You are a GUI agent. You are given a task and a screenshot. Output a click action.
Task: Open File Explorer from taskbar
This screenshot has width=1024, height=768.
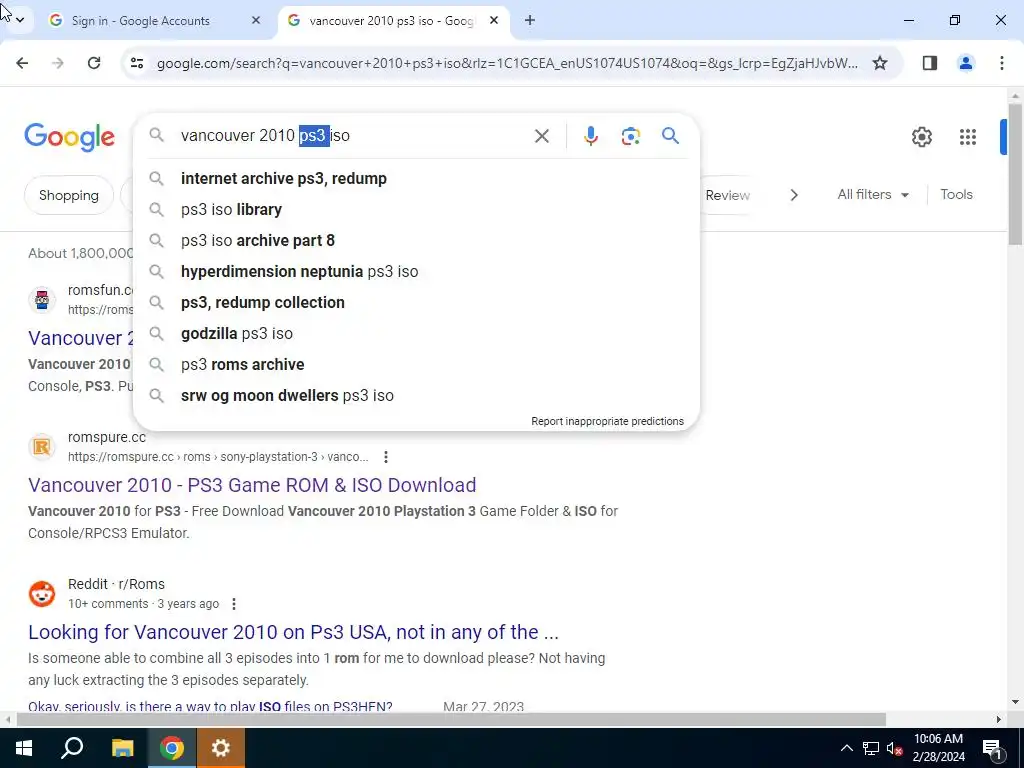tap(122, 748)
